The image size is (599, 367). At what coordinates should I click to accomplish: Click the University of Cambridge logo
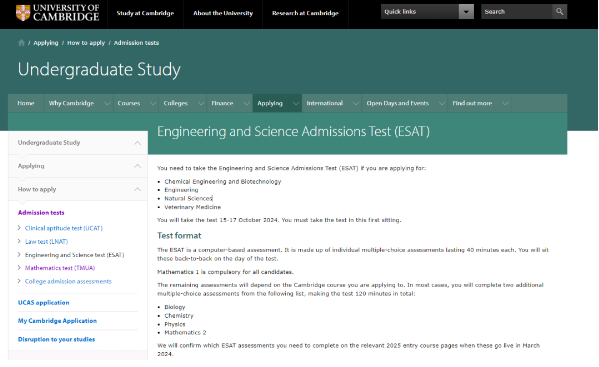pos(58,13)
